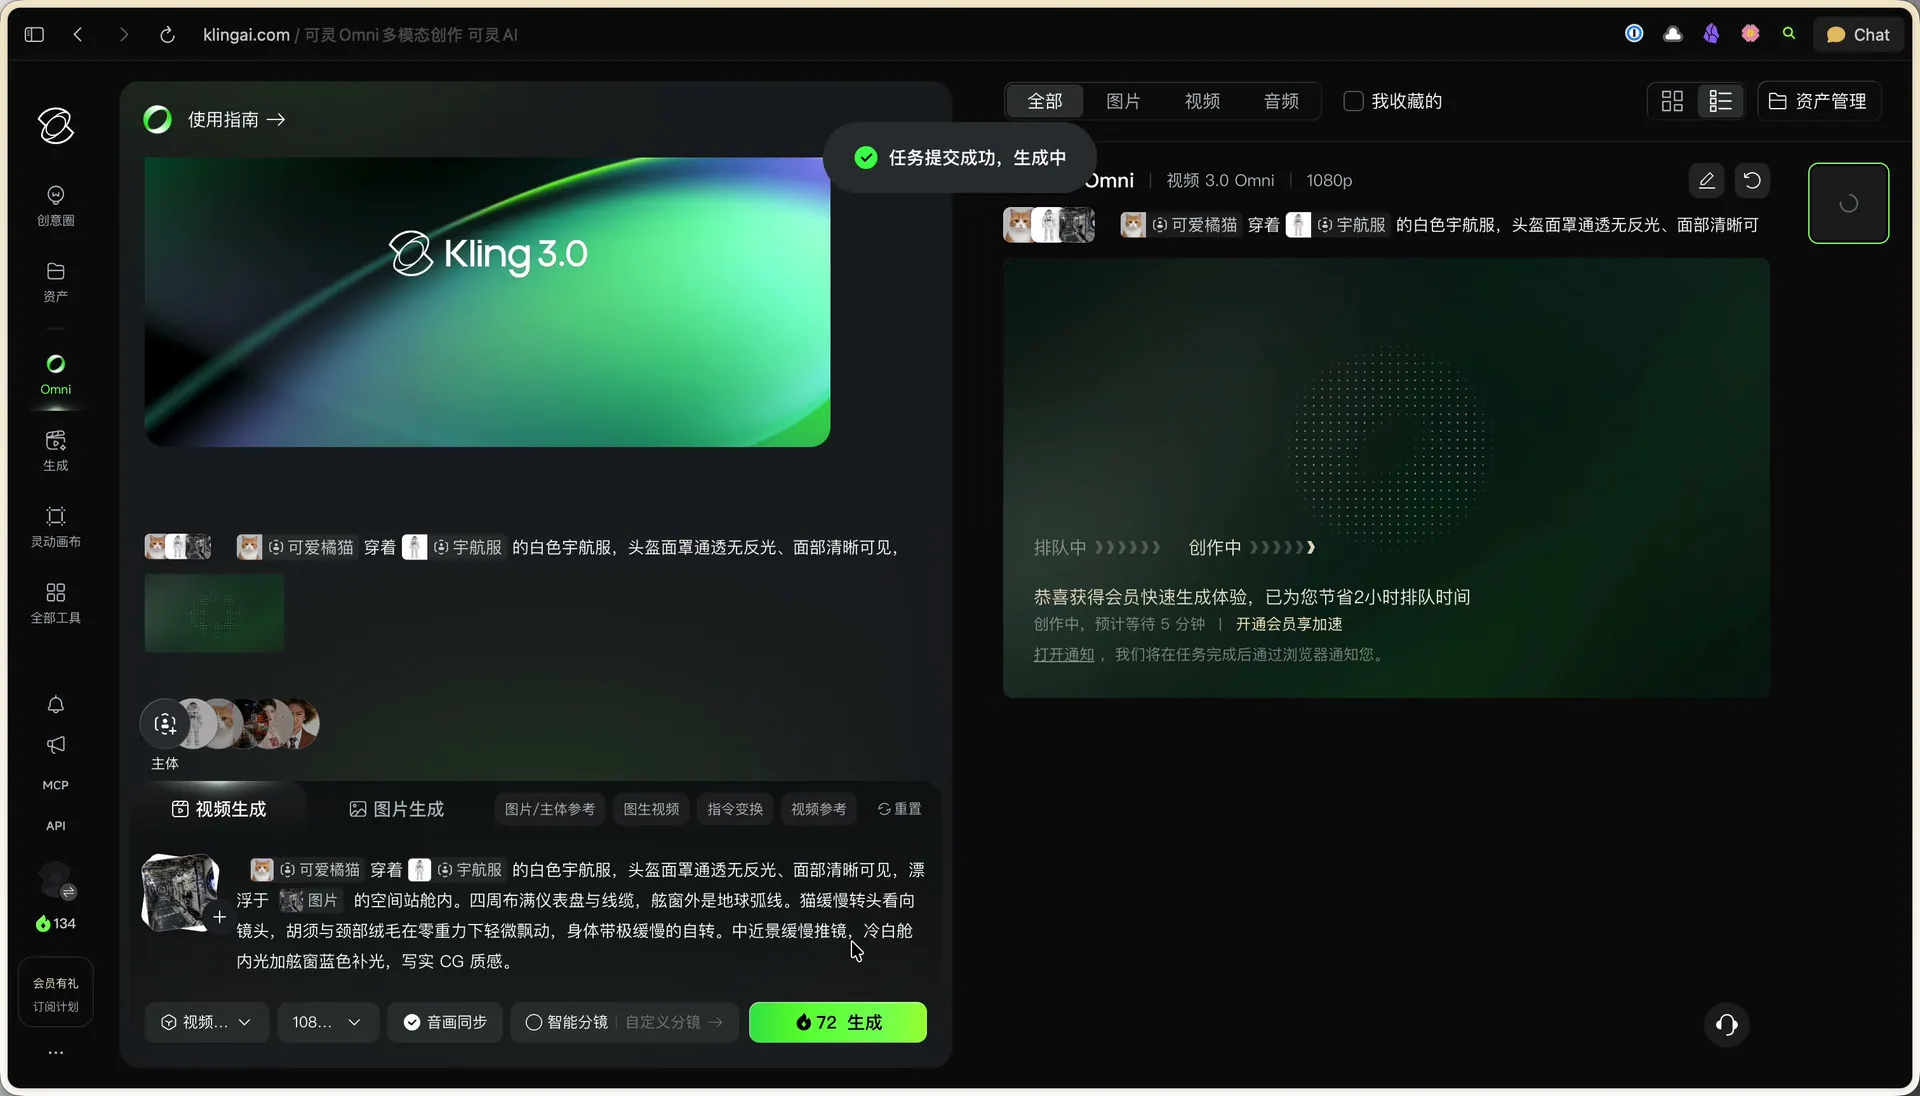Click 打开通知 link
Screen dimensions: 1920x1096
1064,654
